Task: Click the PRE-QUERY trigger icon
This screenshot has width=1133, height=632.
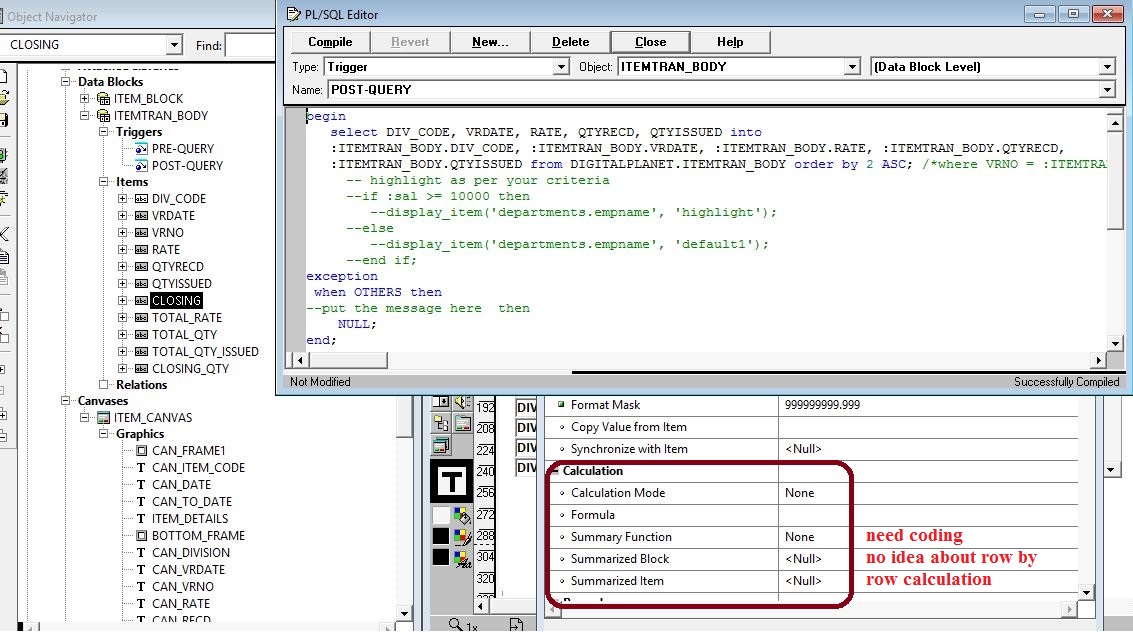Action: point(142,149)
